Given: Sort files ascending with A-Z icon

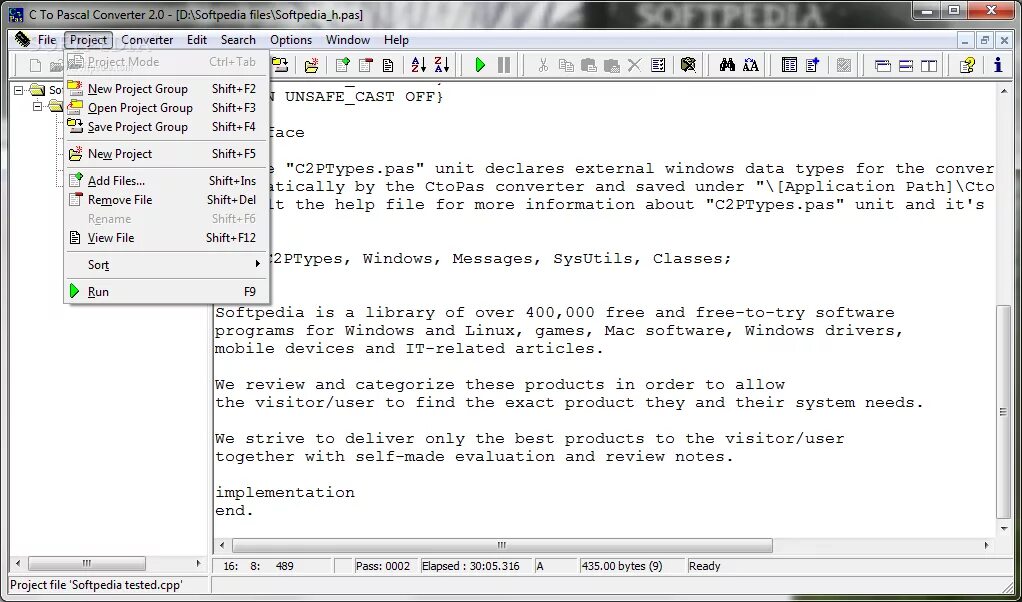Looking at the screenshot, I should click(x=418, y=65).
